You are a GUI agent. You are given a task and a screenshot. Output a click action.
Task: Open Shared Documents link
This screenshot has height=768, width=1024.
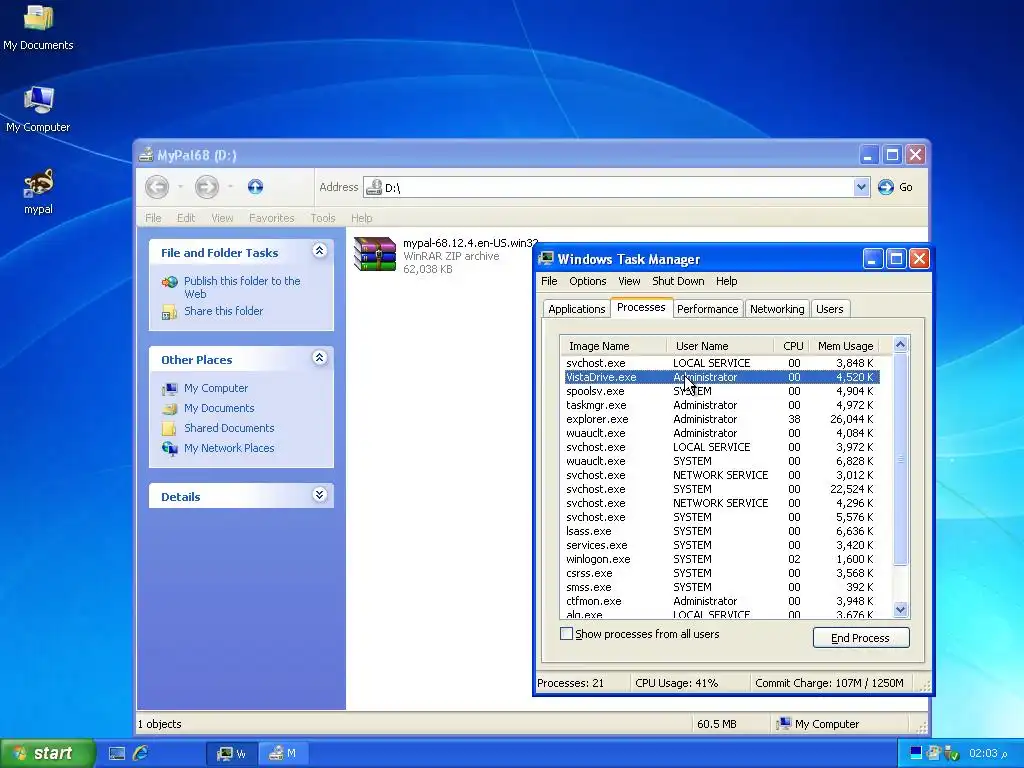[x=229, y=428]
